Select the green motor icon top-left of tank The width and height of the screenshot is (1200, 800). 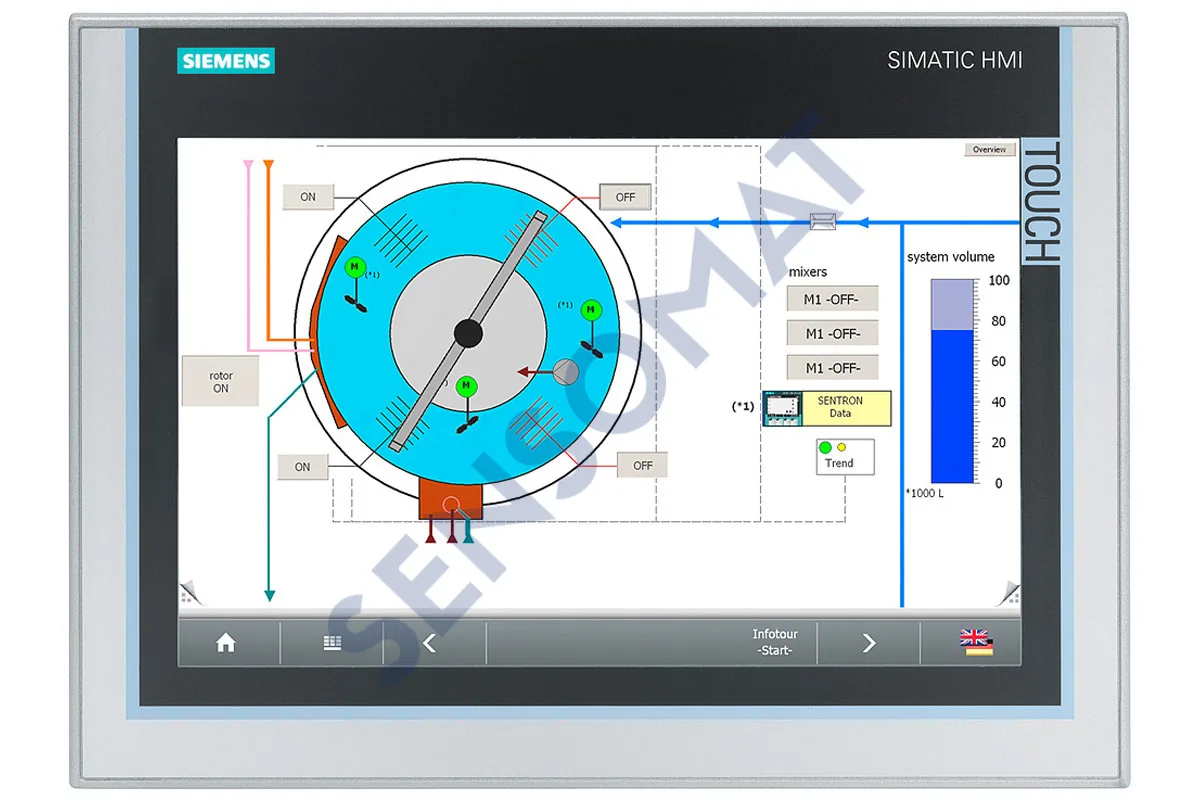pos(353,267)
